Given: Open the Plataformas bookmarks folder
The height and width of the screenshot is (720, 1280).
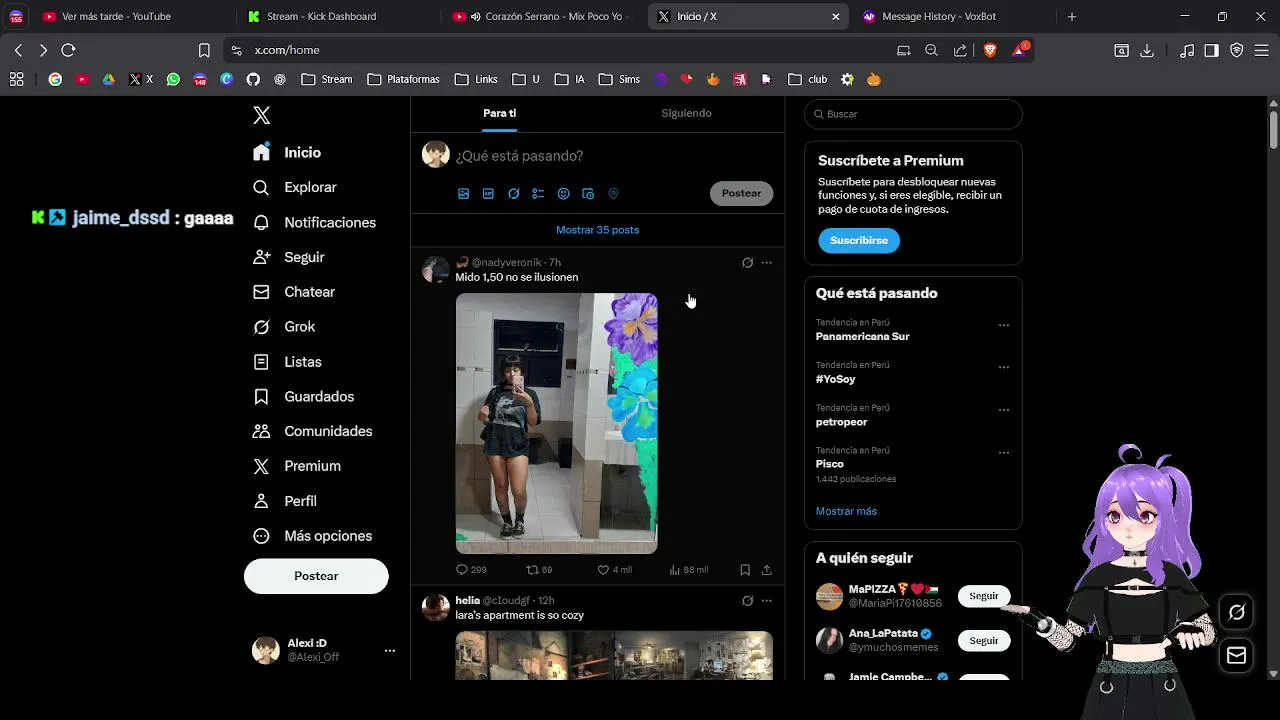Looking at the screenshot, I should coord(403,79).
